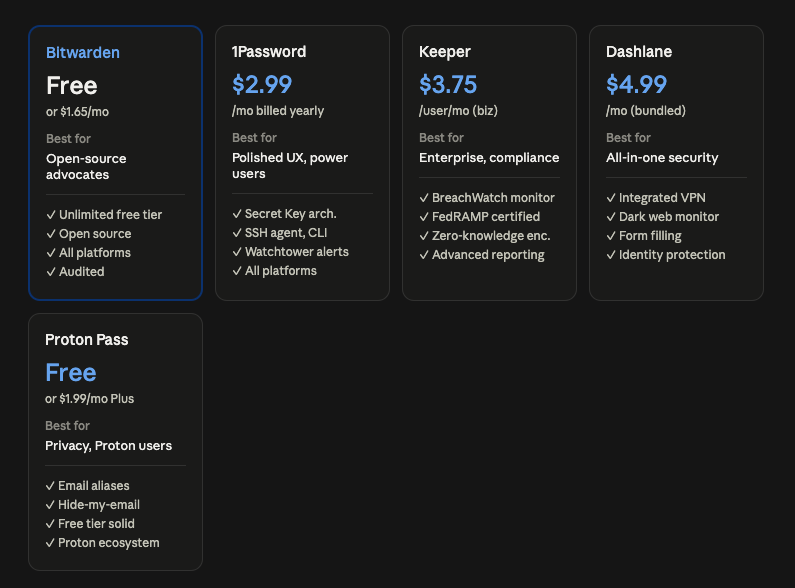795x588 pixels.
Task: Click checkmark beside BreachWatch monitor
Action: (424, 198)
